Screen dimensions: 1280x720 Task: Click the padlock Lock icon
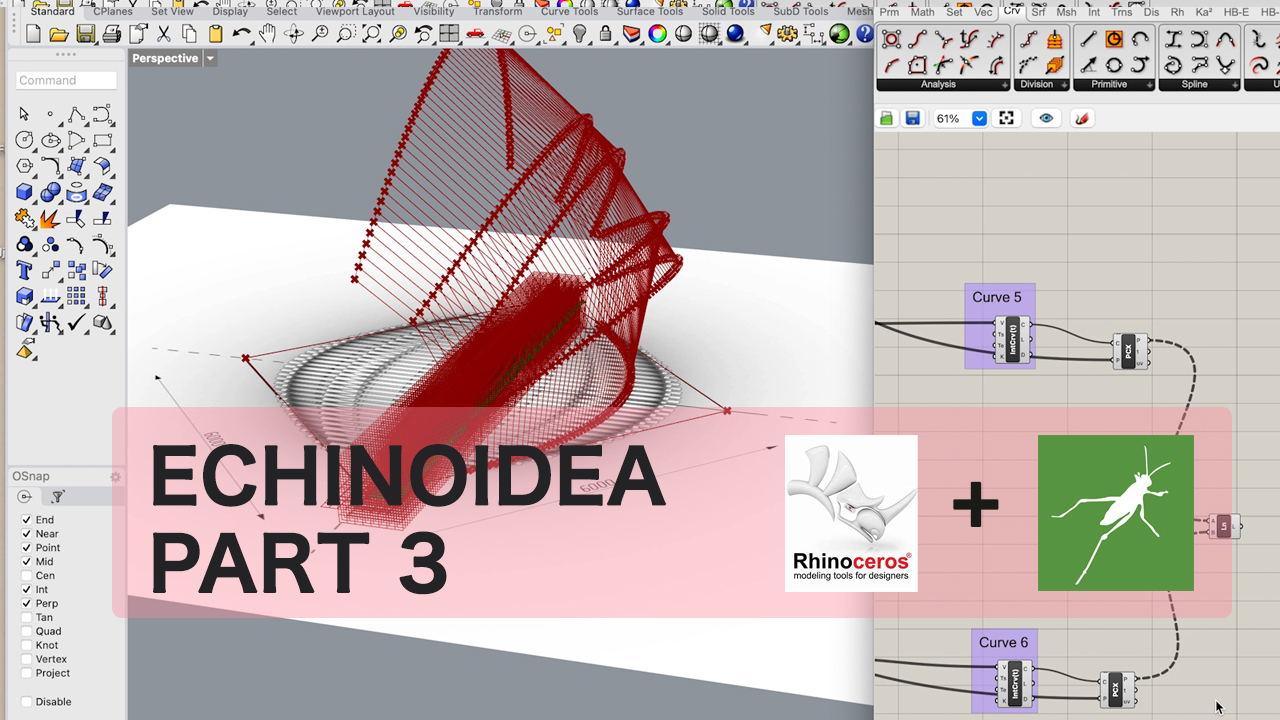[605, 34]
